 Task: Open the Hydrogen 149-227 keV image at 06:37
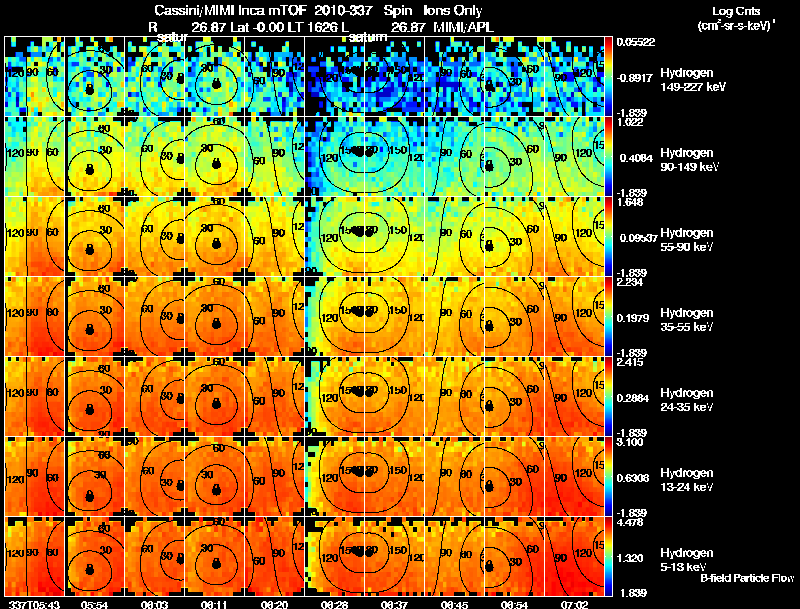(395, 77)
